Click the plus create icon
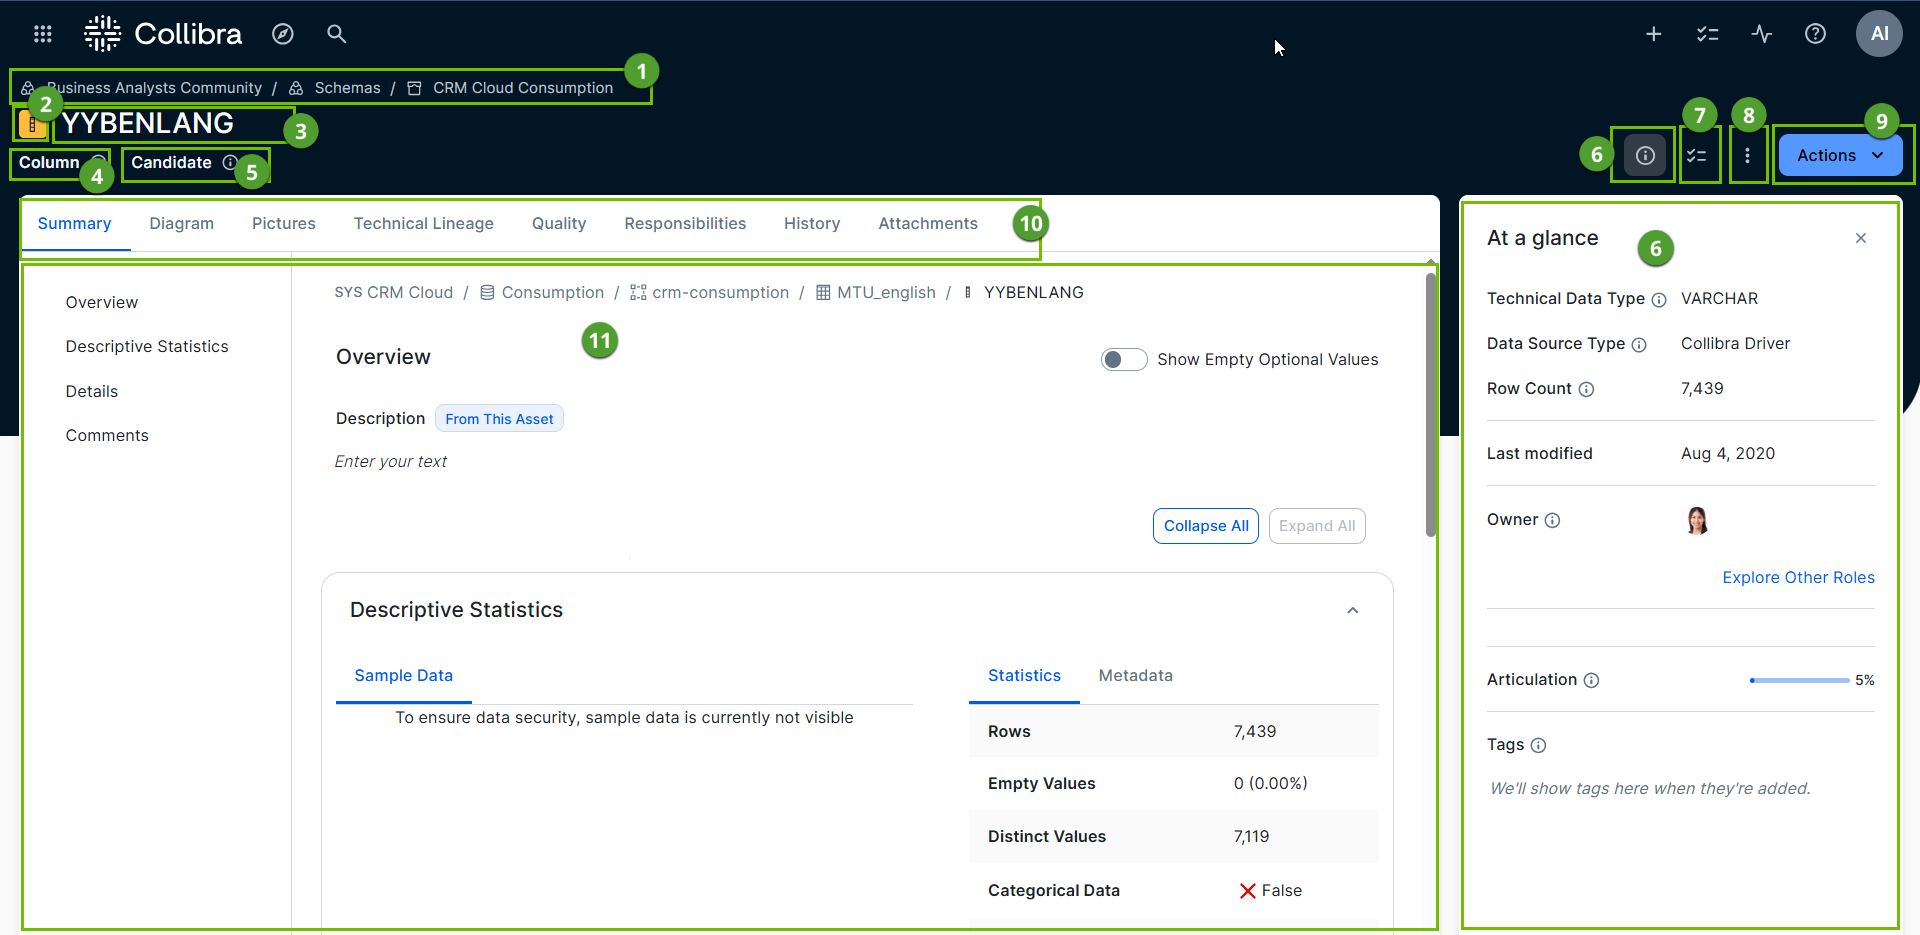 (x=1653, y=34)
